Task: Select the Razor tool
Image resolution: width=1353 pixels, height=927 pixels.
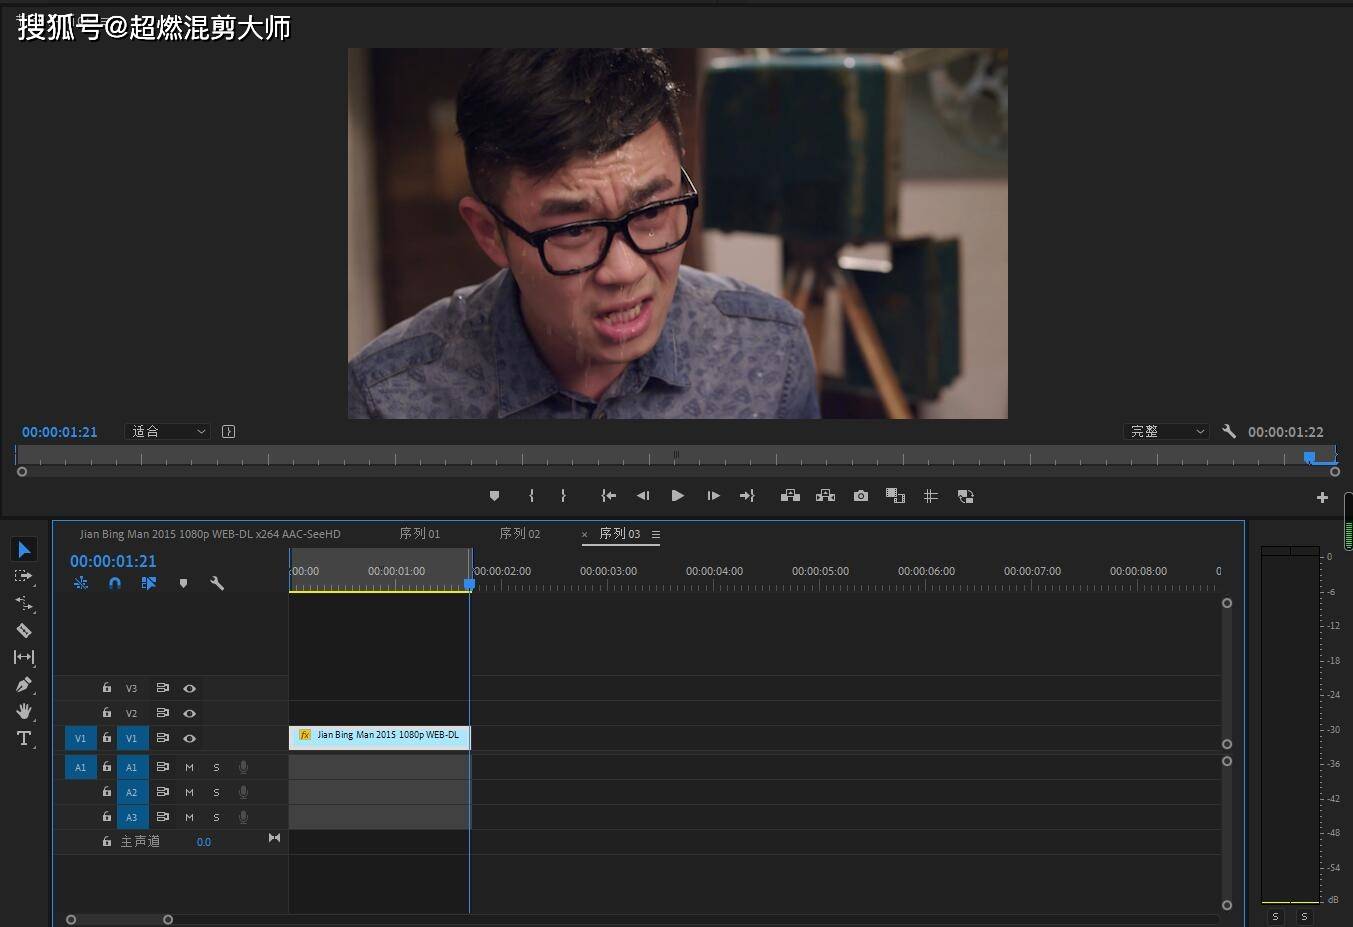Action: 24,630
